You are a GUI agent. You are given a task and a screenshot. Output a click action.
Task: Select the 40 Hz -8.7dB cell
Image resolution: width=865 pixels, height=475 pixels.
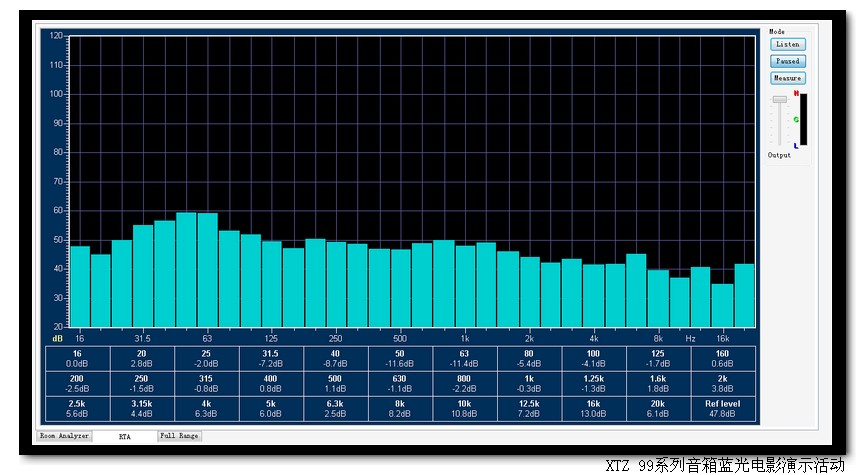click(336, 359)
